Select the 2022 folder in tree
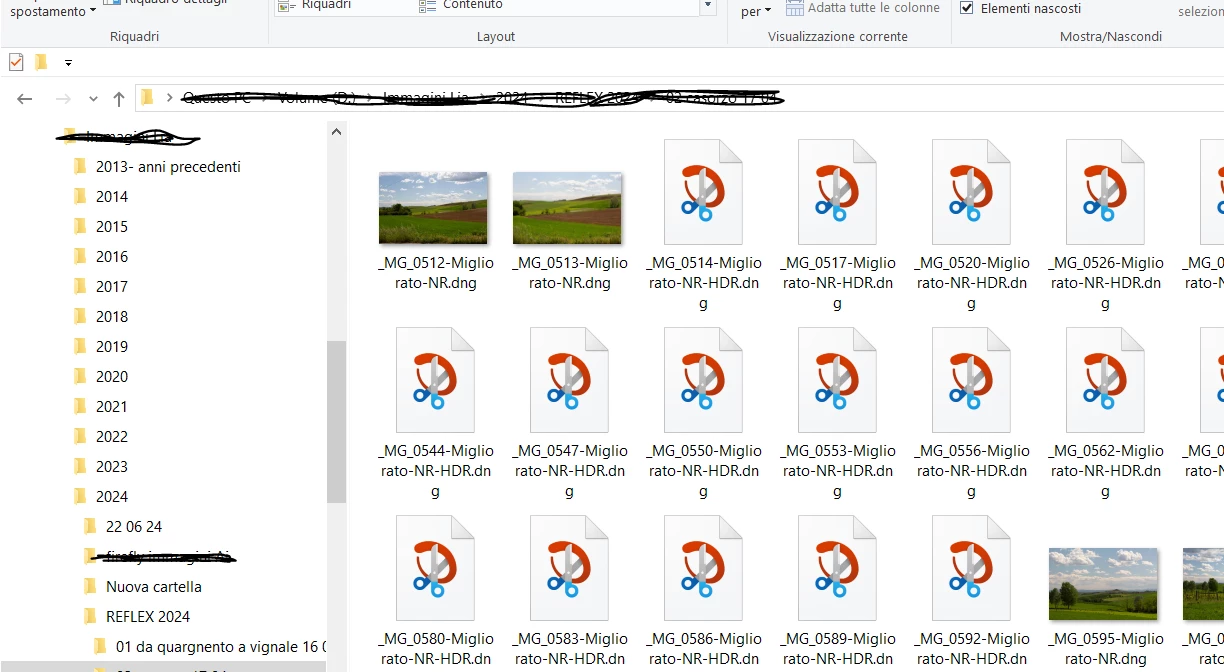The image size is (1224, 672). point(112,437)
